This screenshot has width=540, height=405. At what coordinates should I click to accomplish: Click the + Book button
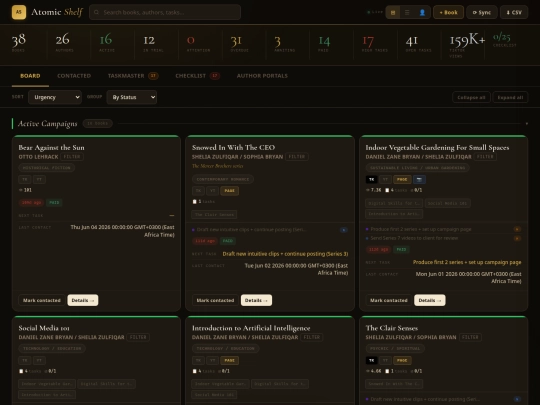coord(448,12)
